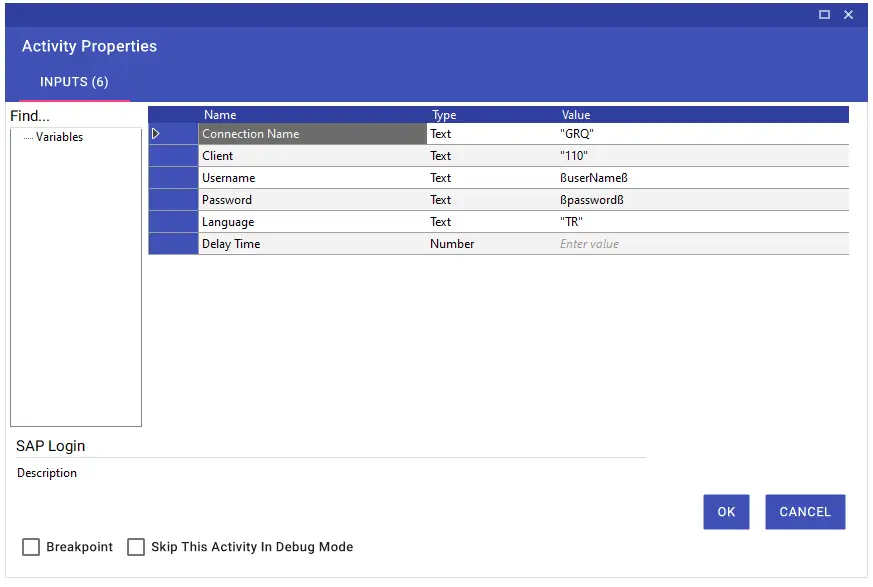This screenshot has width=873, height=587.
Task: Click the Find... search field
Action: [x=75, y=116]
